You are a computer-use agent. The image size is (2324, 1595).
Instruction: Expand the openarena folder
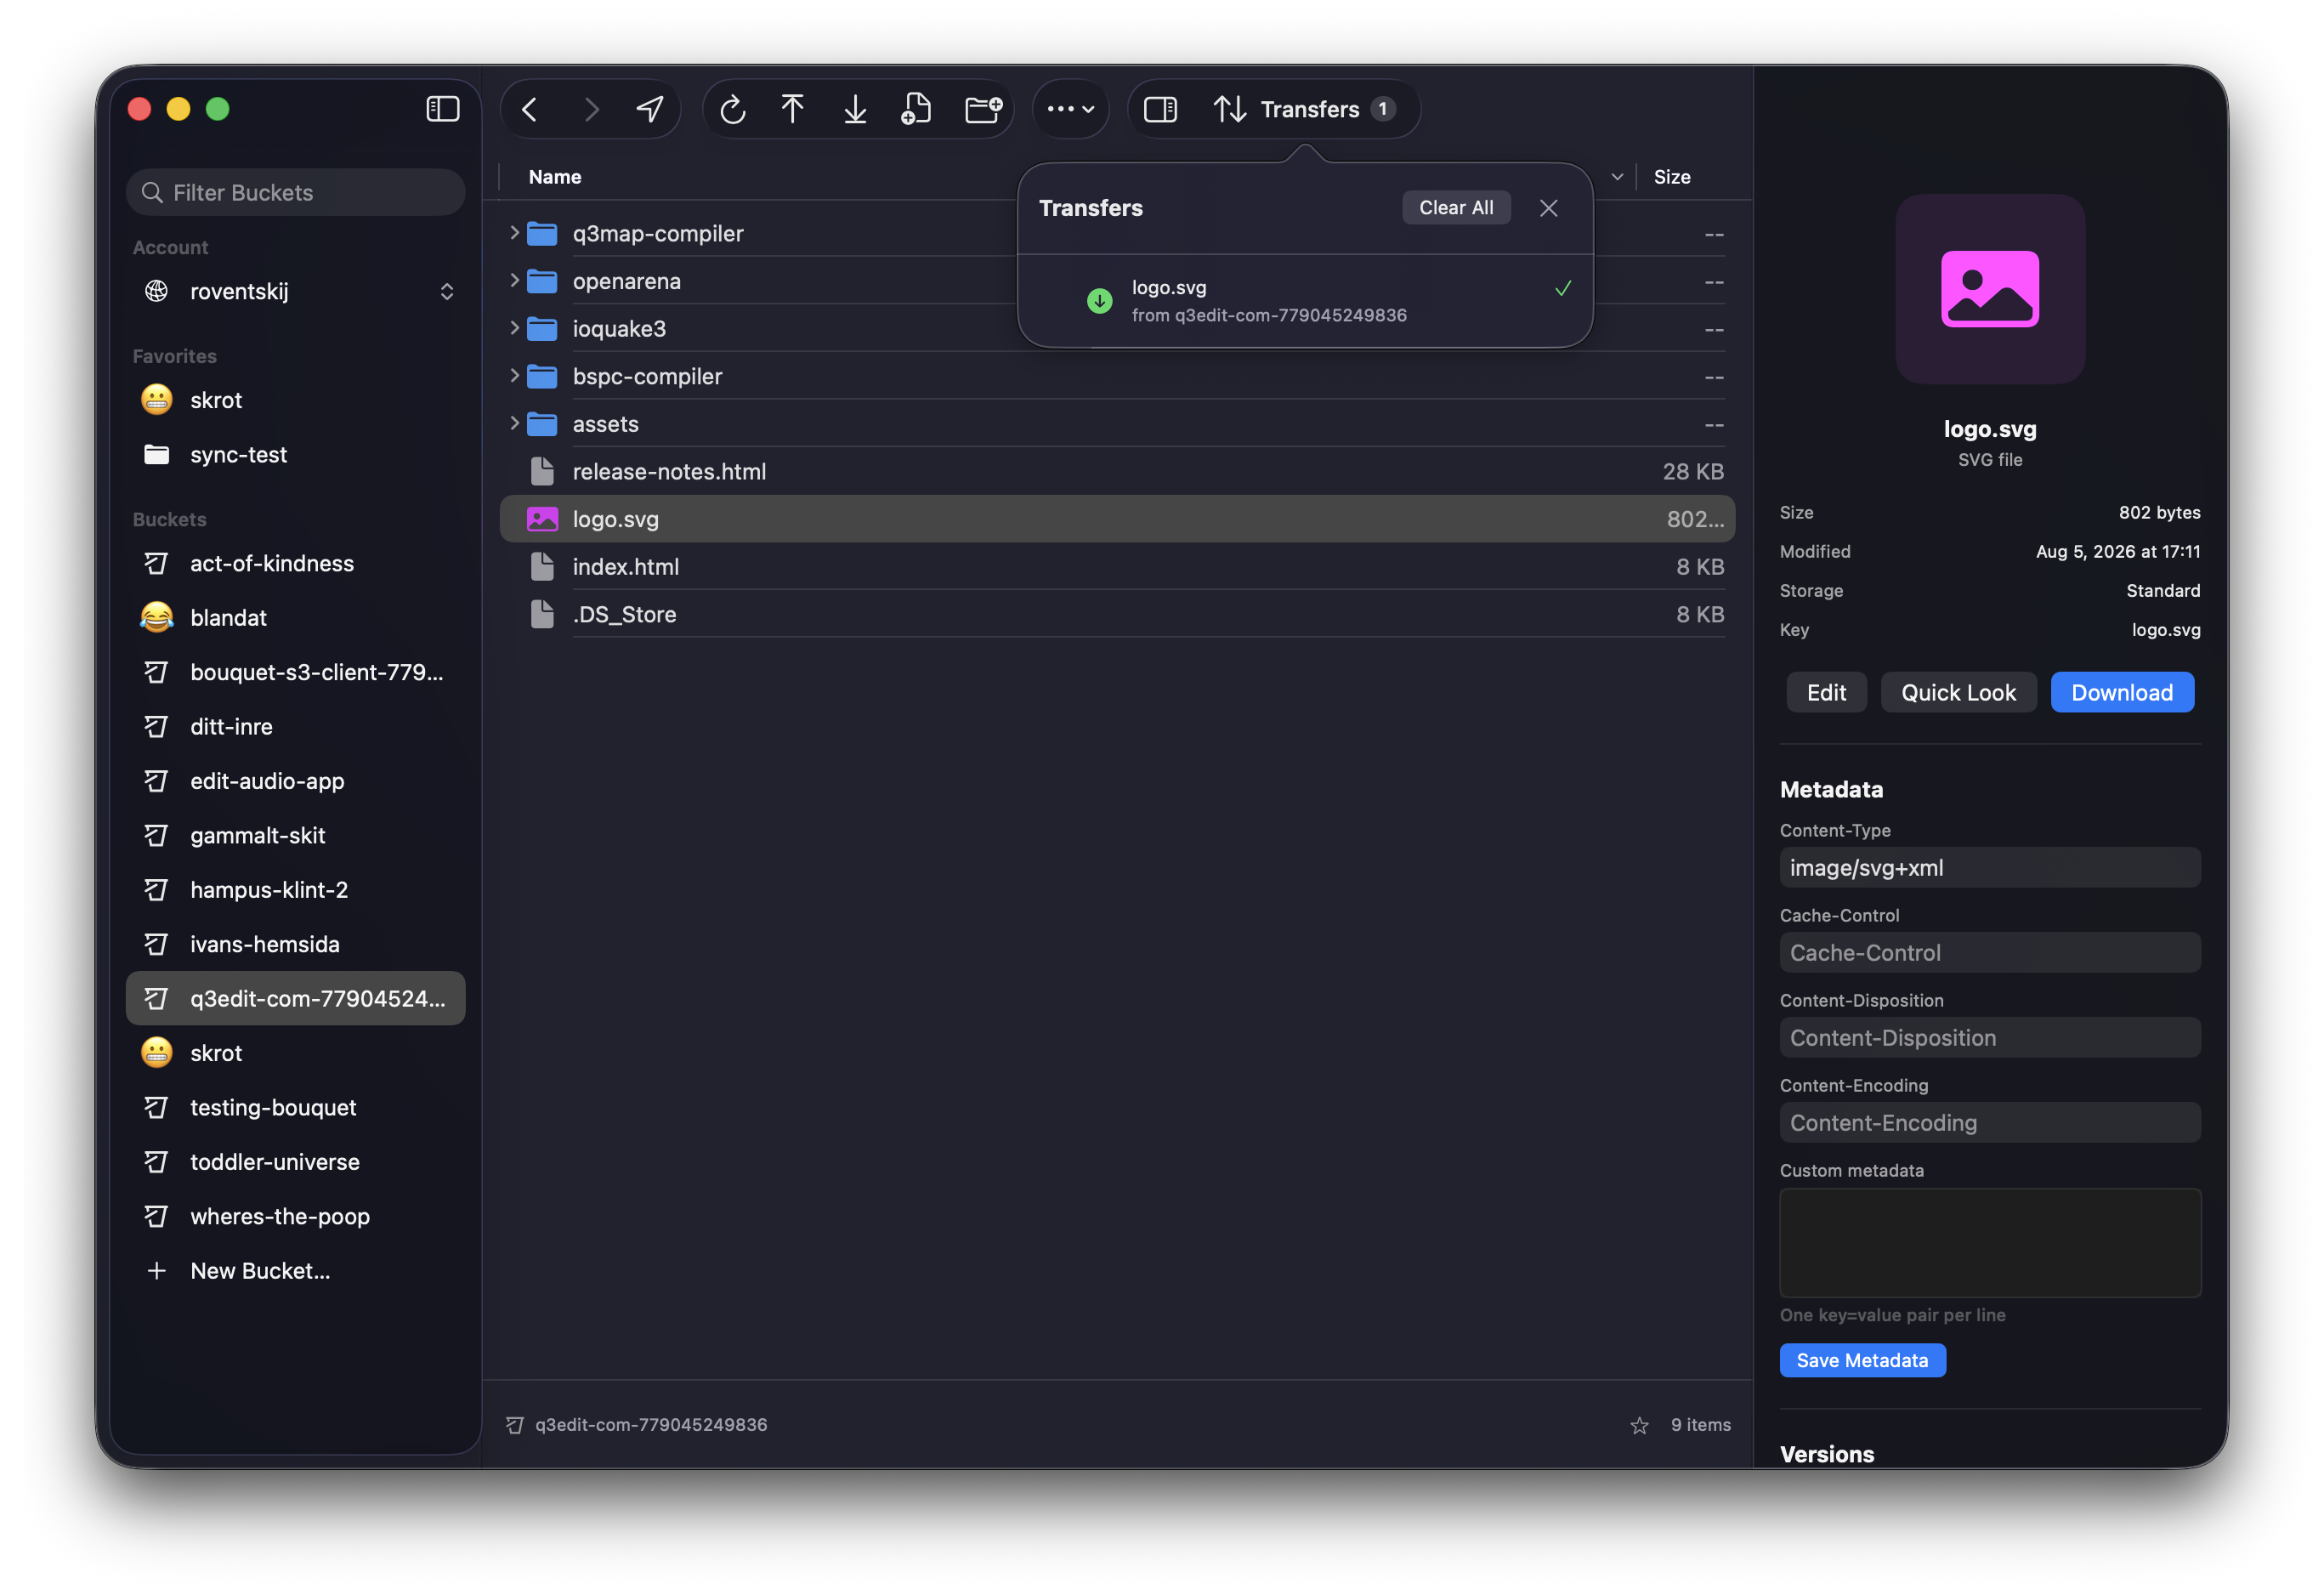pos(514,280)
